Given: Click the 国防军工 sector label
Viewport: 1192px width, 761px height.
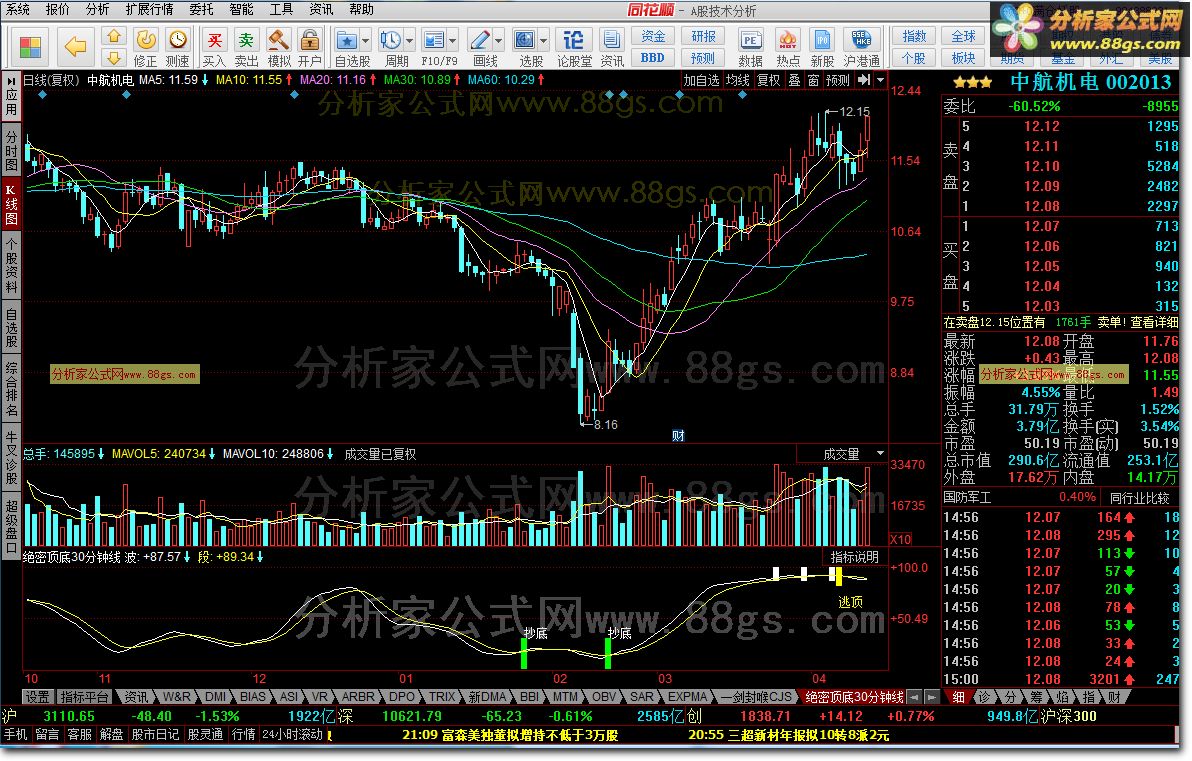Looking at the screenshot, I should coord(967,497).
